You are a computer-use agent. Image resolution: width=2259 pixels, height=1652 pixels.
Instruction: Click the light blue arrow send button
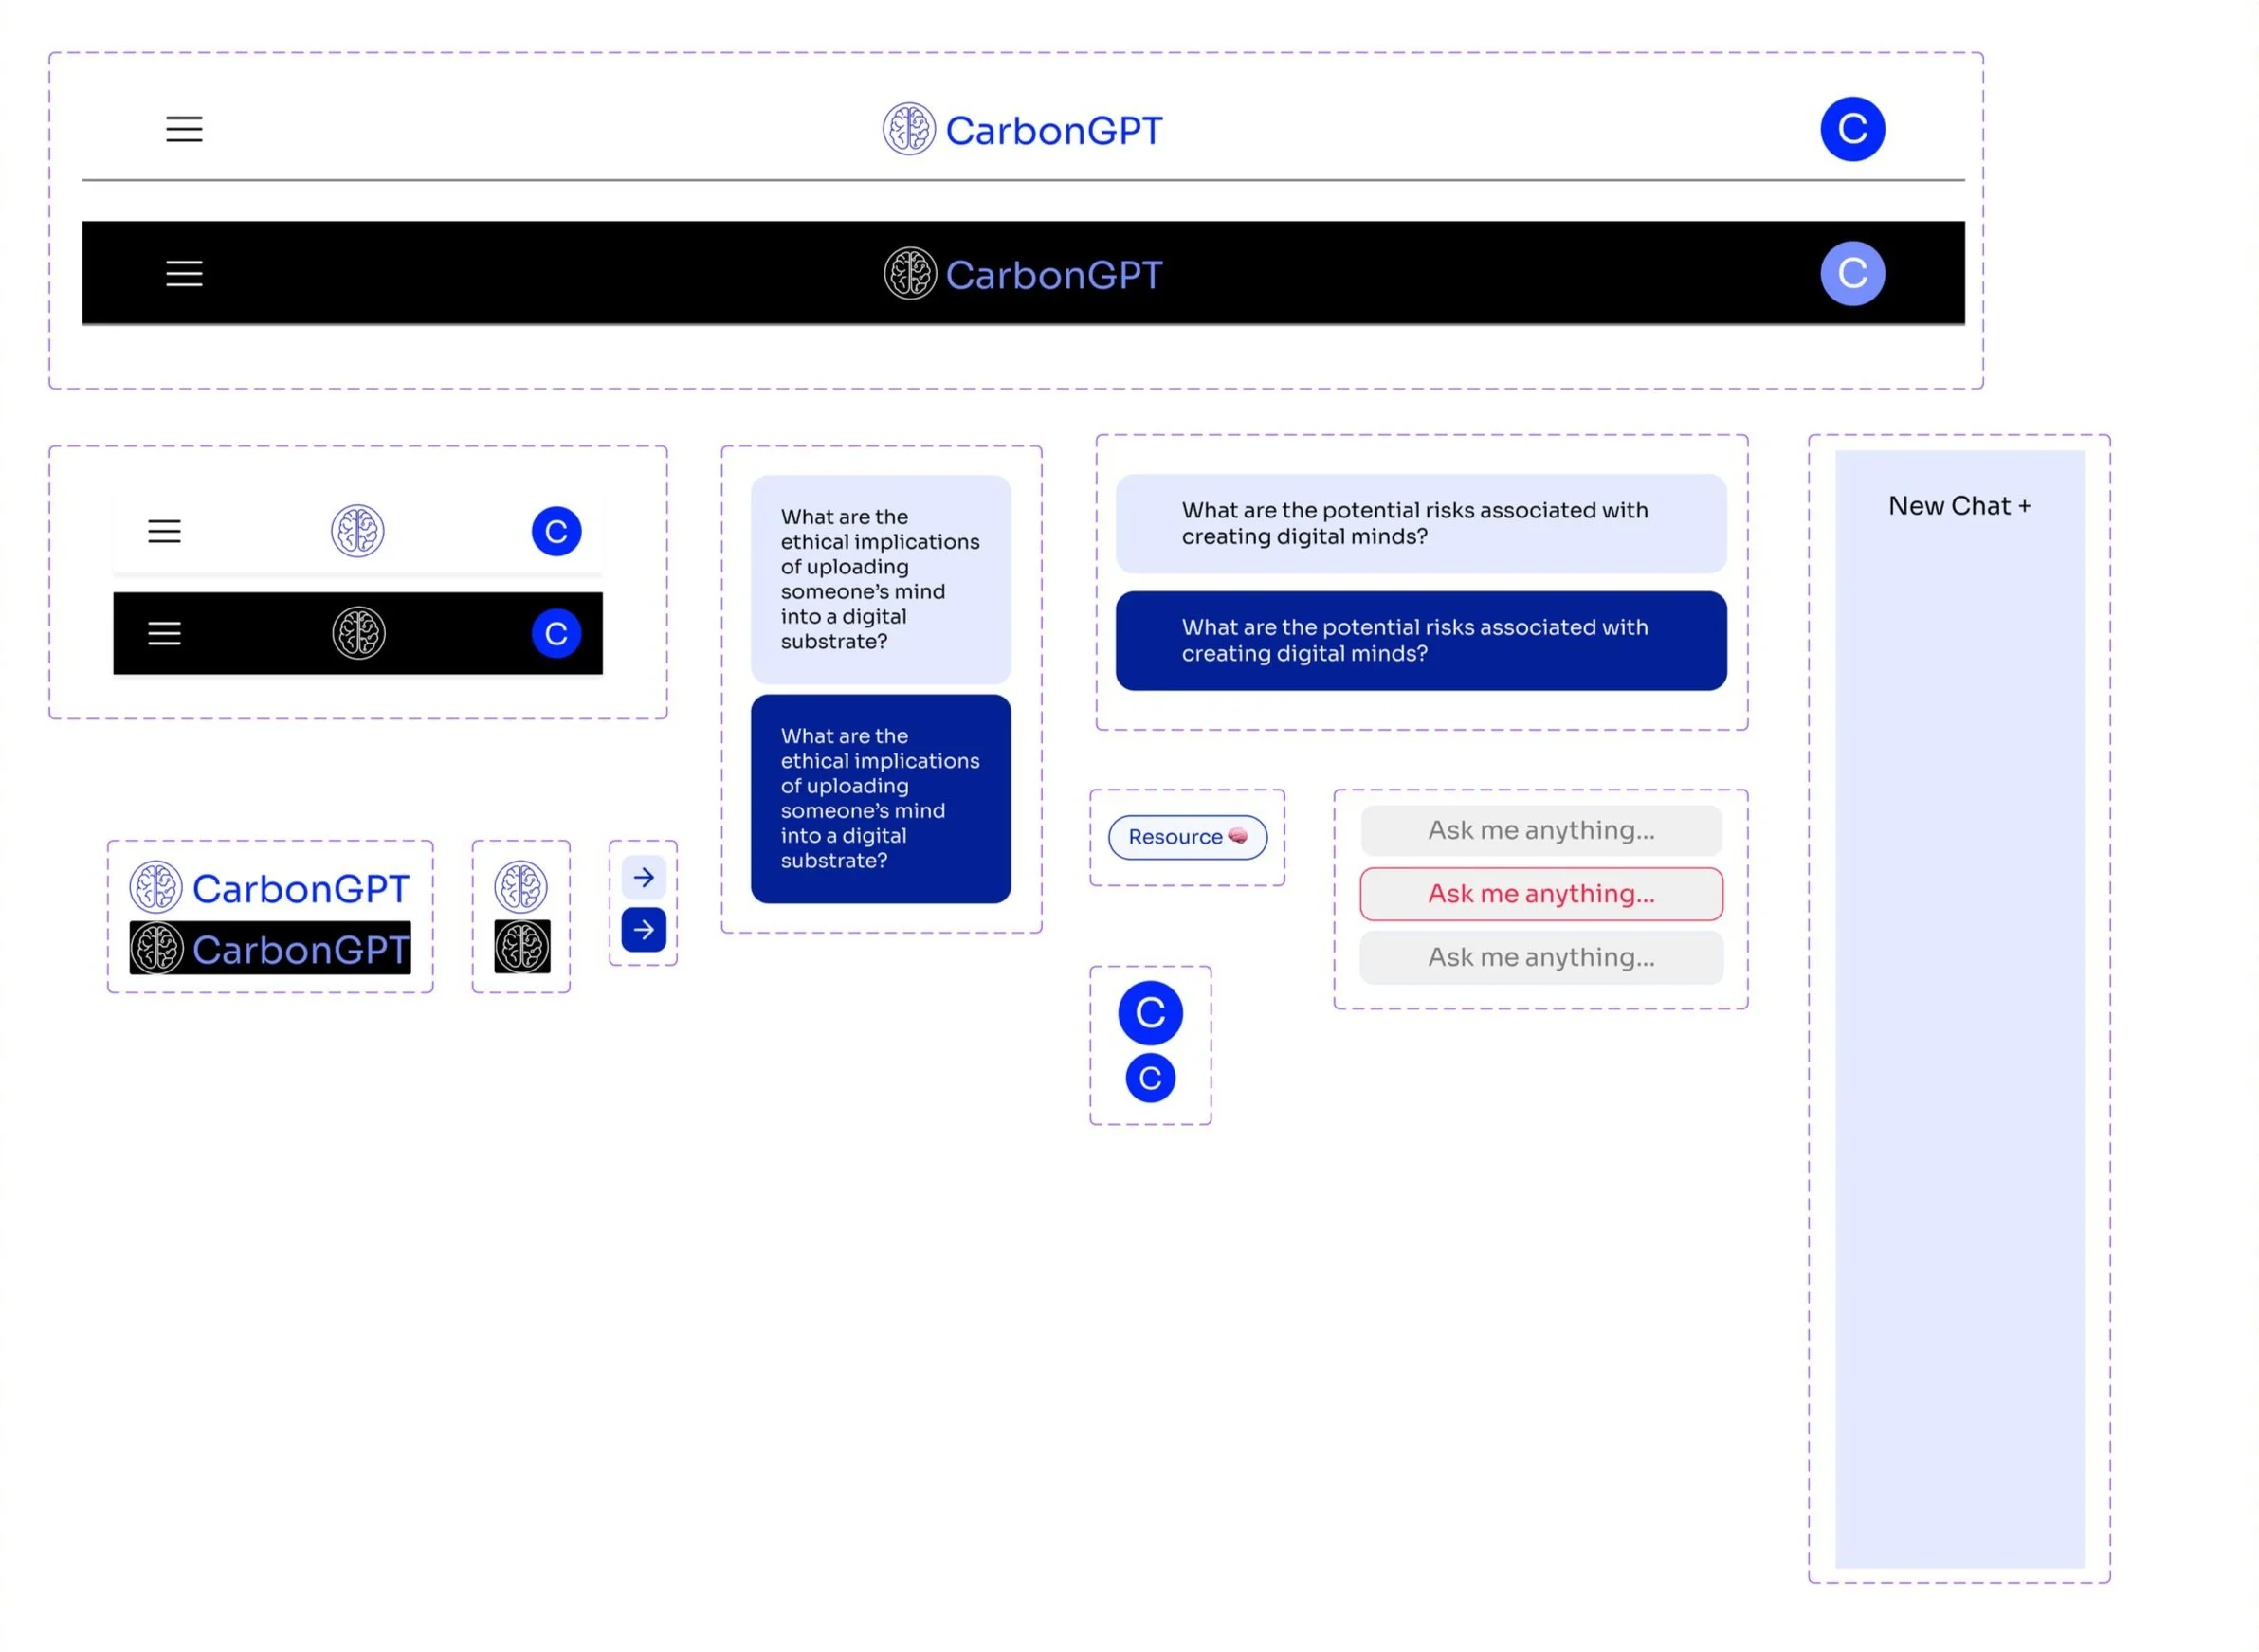click(x=643, y=877)
